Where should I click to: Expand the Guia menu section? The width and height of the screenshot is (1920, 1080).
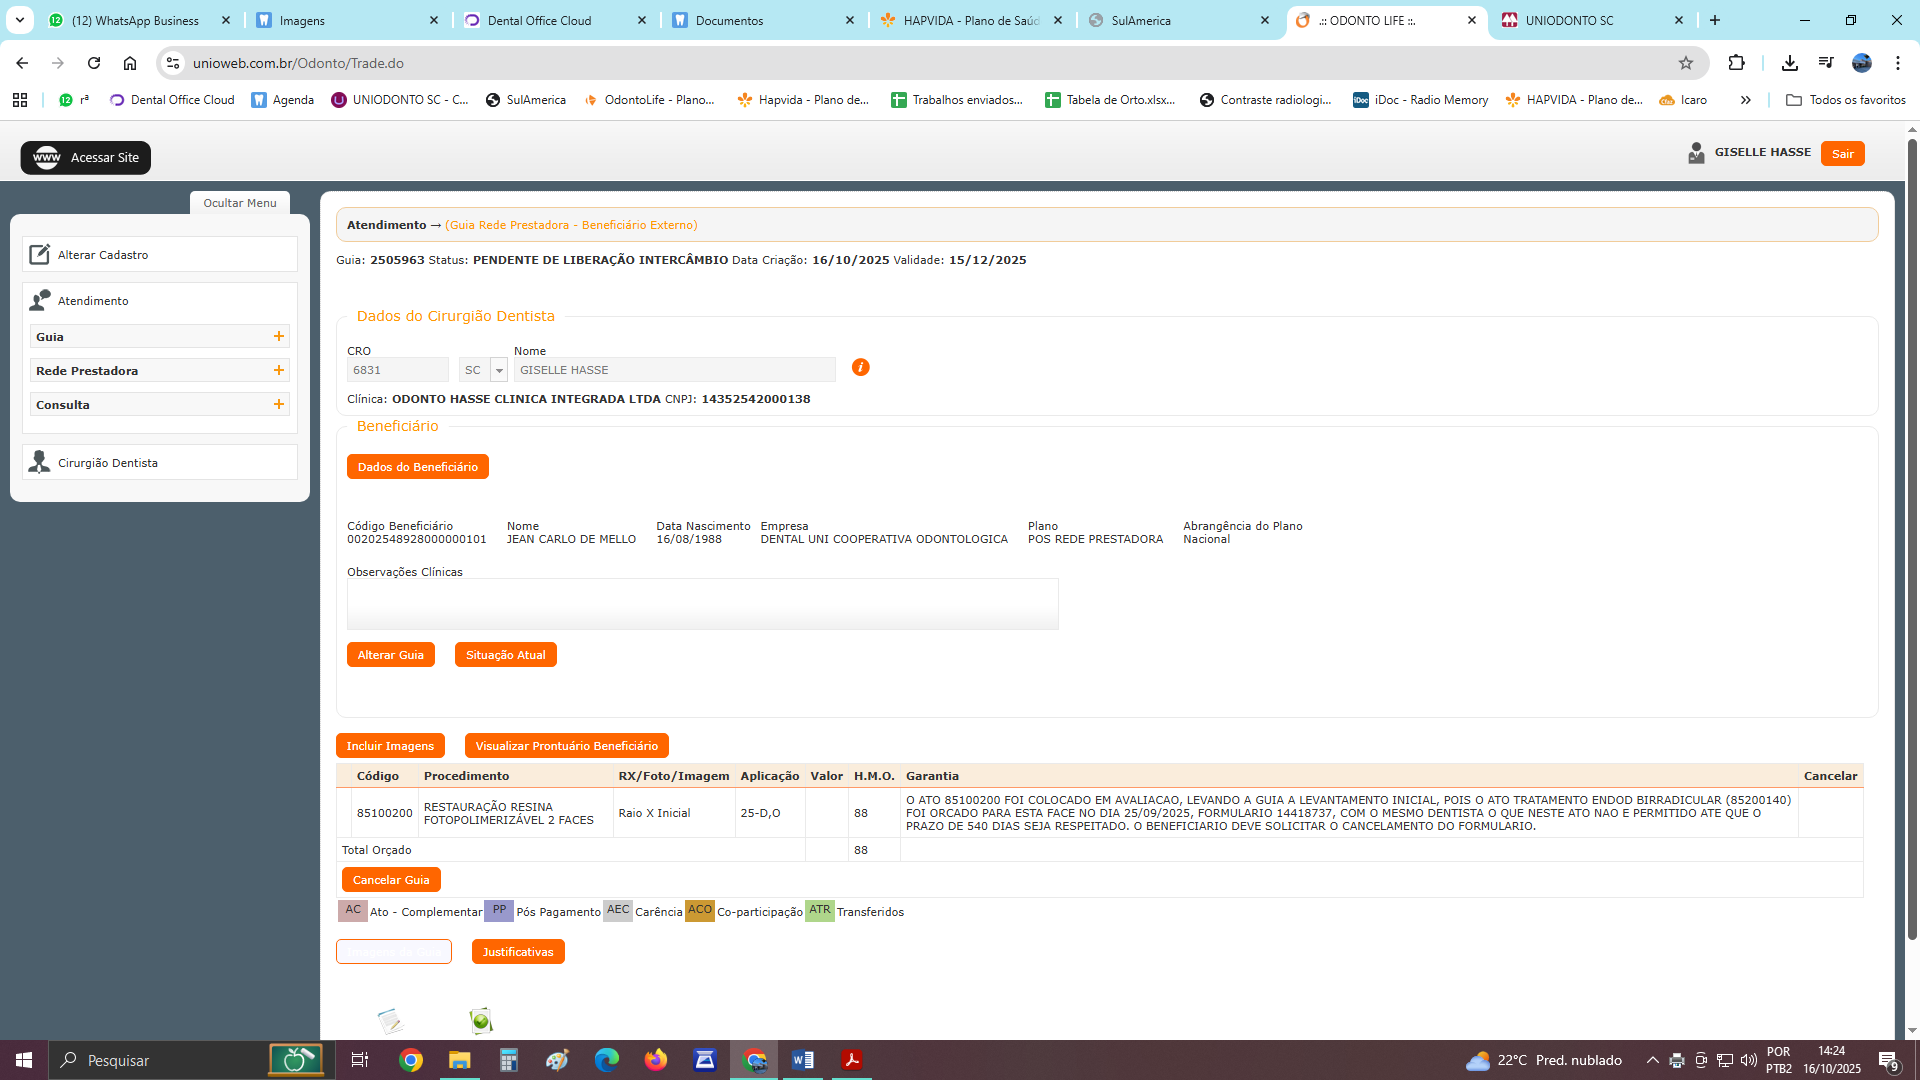[279, 337]
